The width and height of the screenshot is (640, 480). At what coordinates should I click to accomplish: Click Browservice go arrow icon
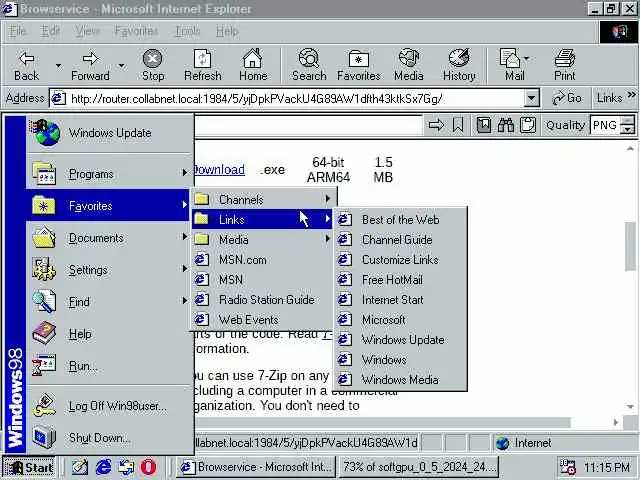(436, 125)
